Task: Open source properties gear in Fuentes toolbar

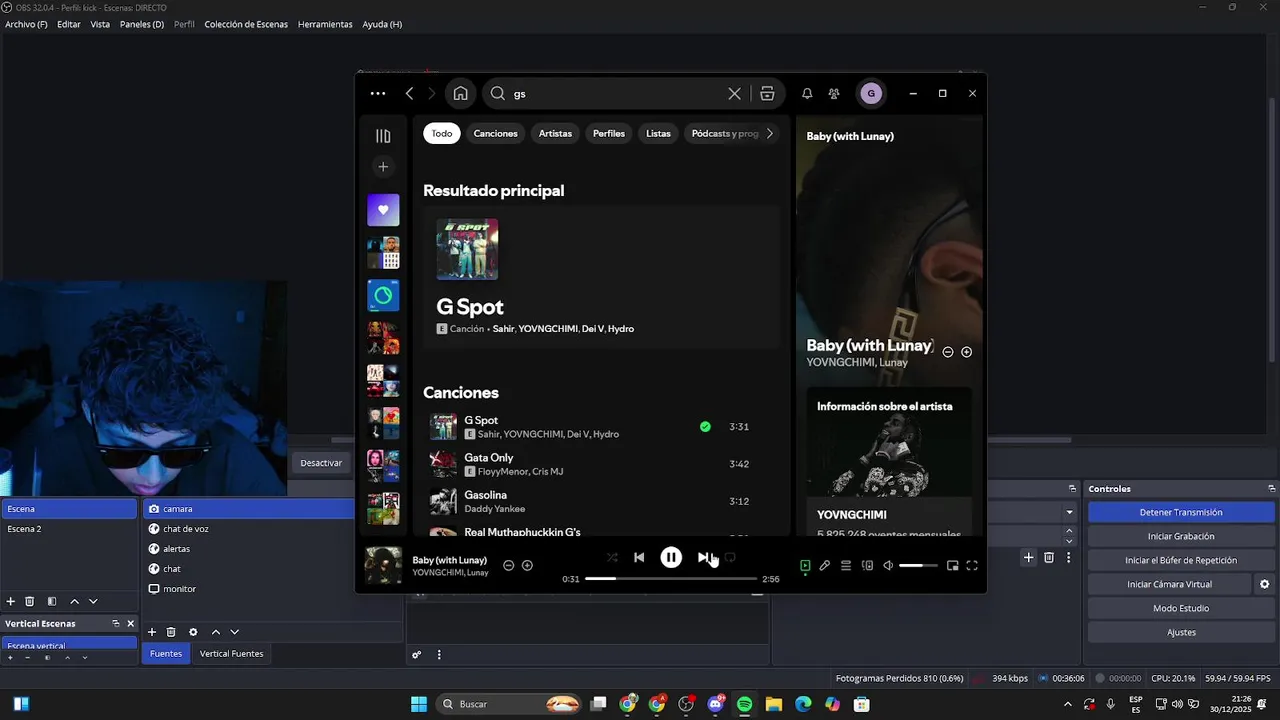Action: click(193, 632)
